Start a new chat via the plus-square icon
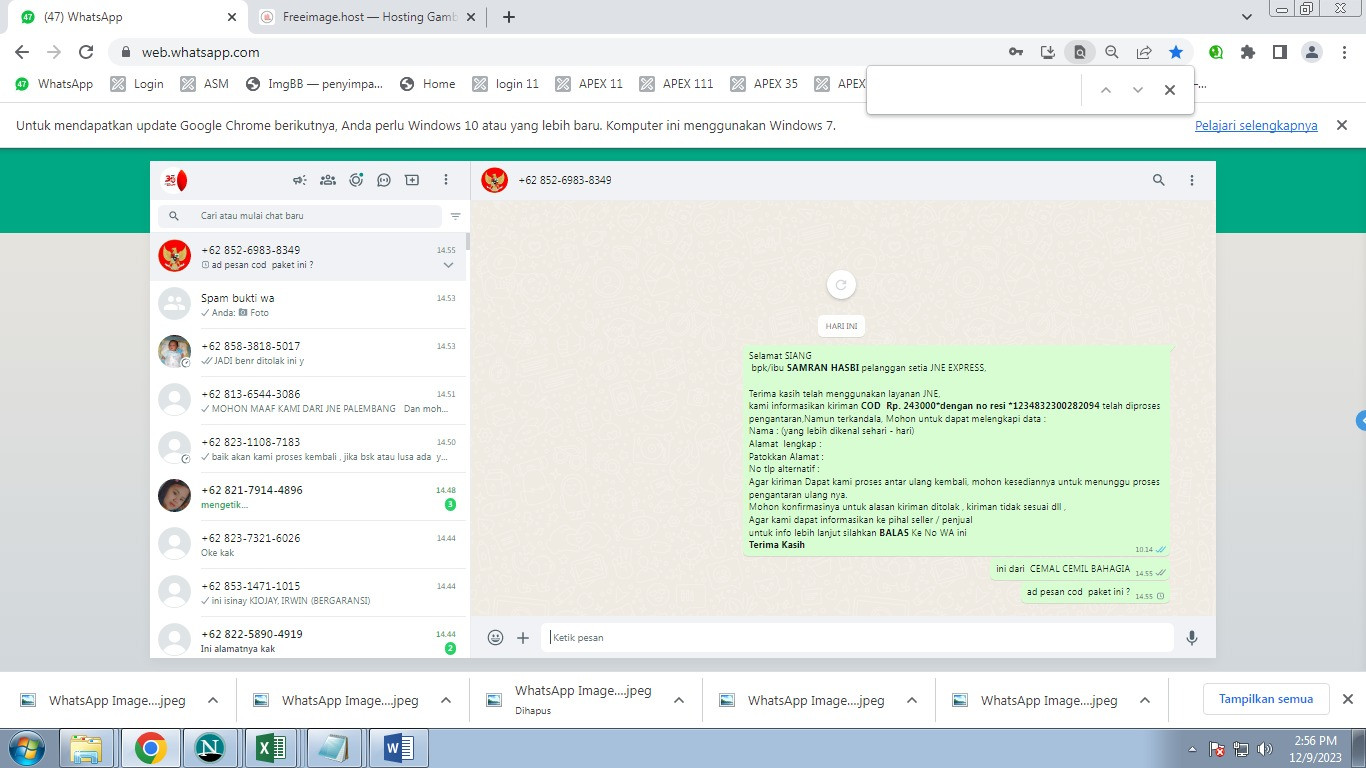Screen dimensions: 1366x768 tap(412, 180)
